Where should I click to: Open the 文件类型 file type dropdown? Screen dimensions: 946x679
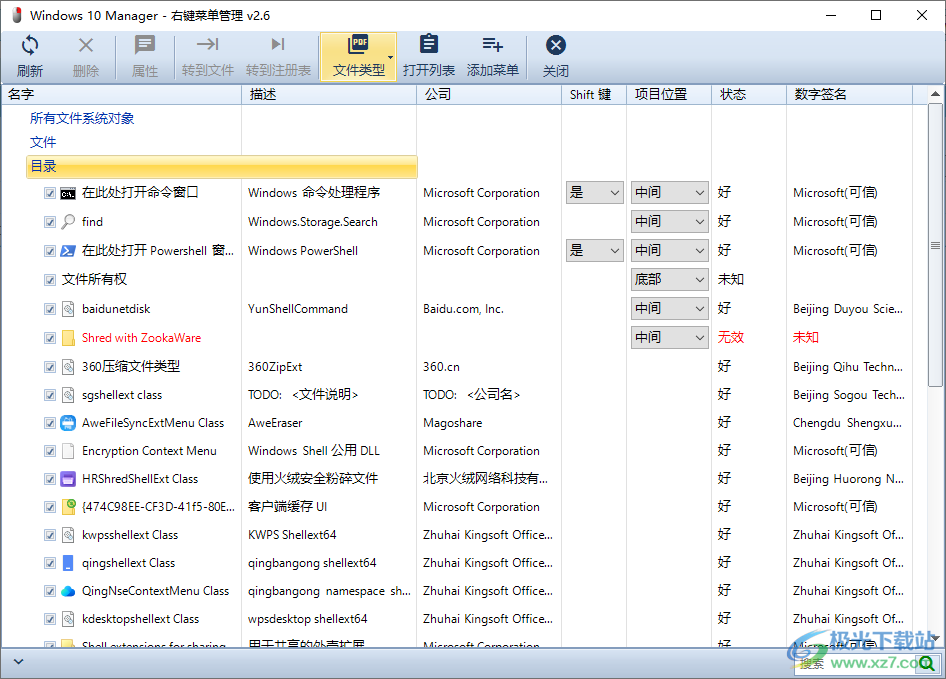[391, 57]
